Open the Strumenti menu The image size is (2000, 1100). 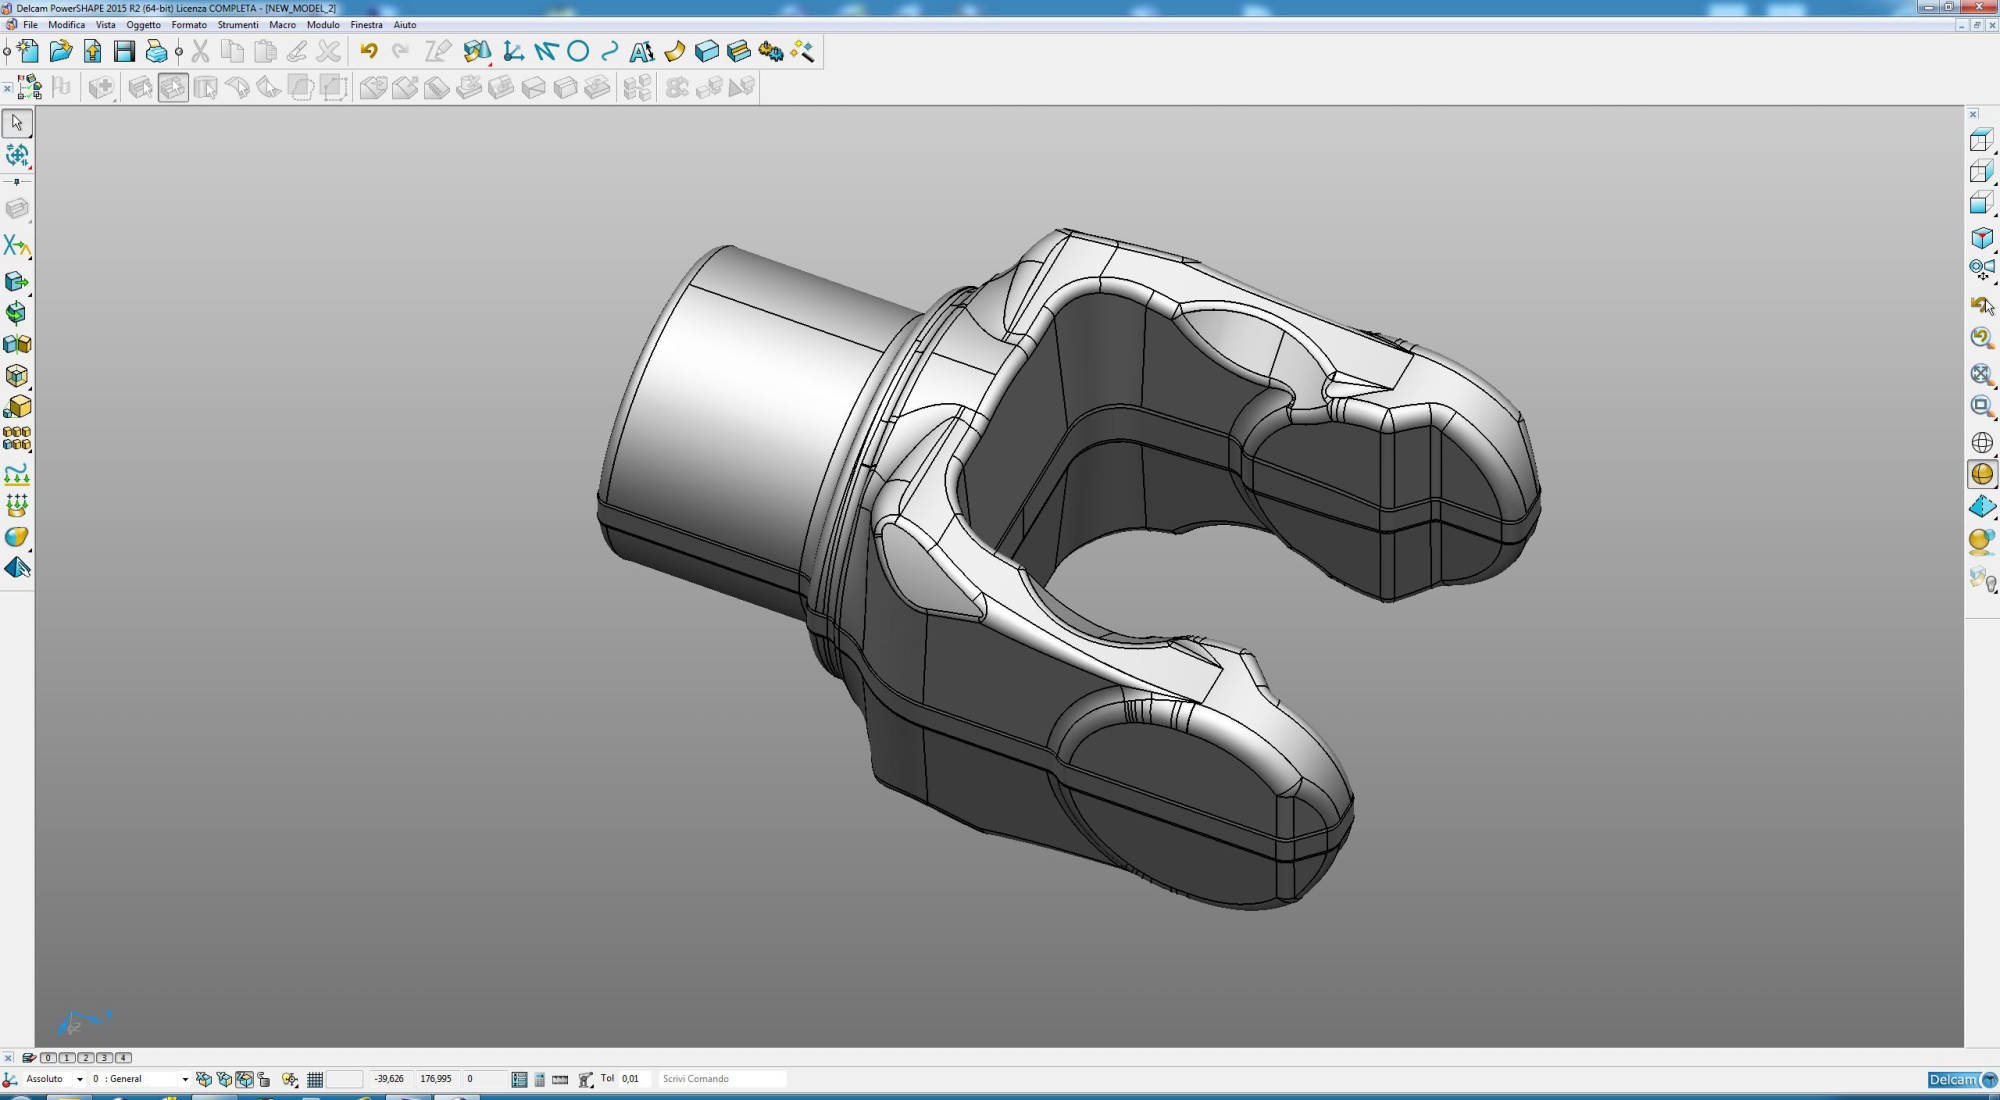(x=238, y=25)
